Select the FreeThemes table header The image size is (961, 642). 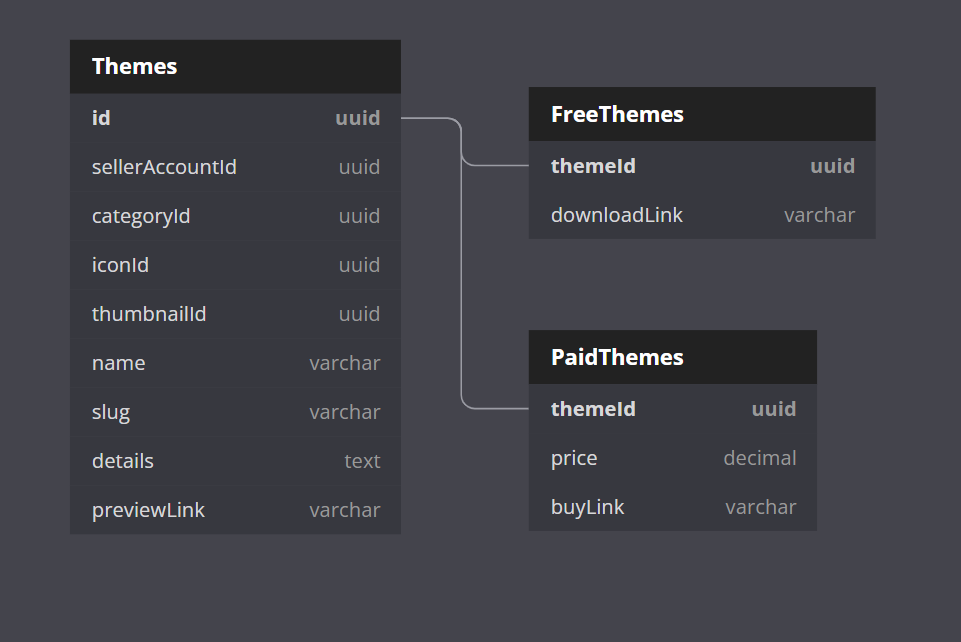[x=702, y=114]
